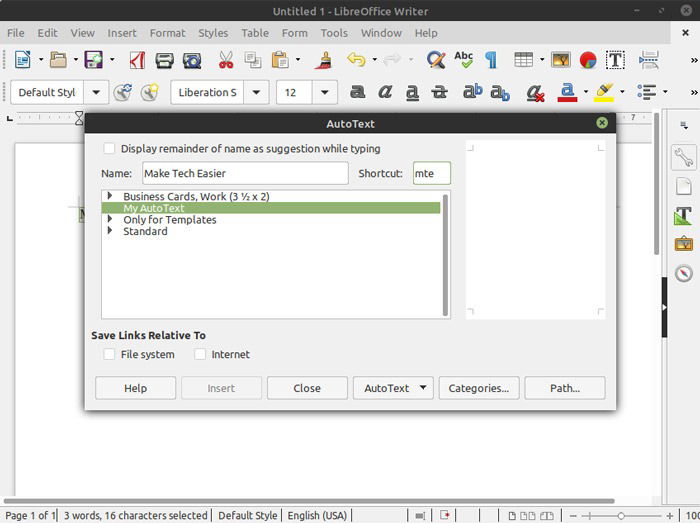The width and height of the screenshot is (700, 523).
Task: Click the New Document icon
Action: pos(22,59)
